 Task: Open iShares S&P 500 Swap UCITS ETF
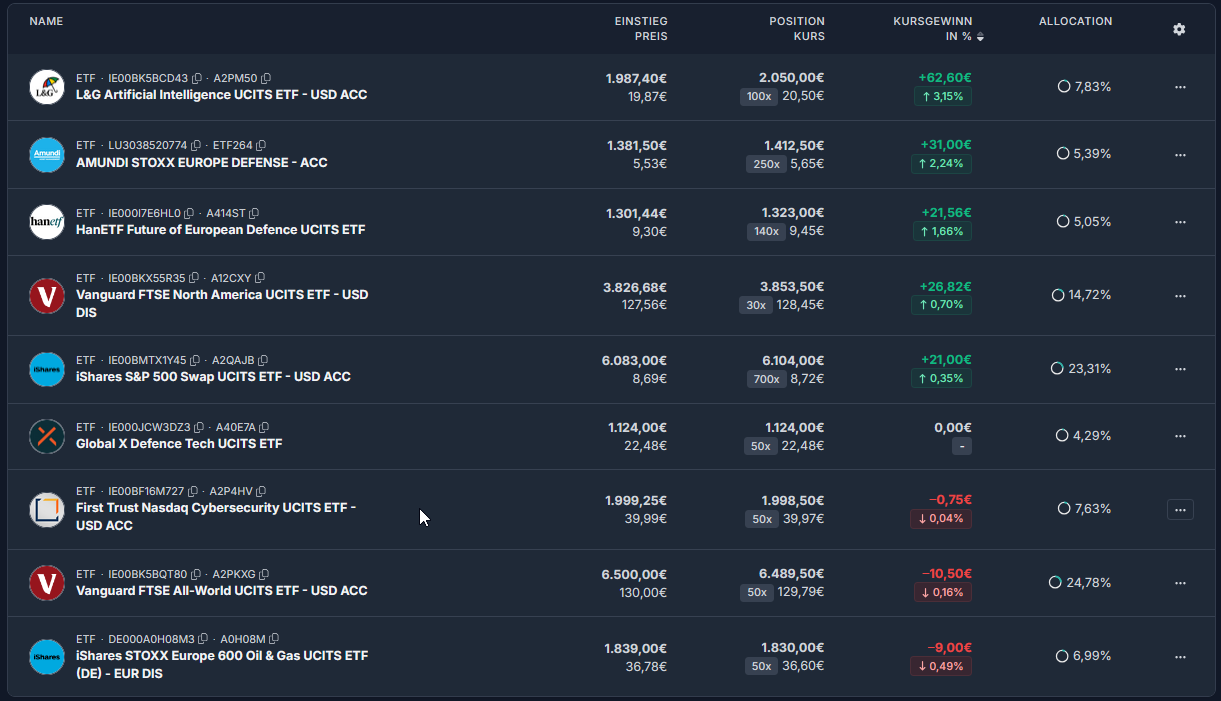click(213, 377)
